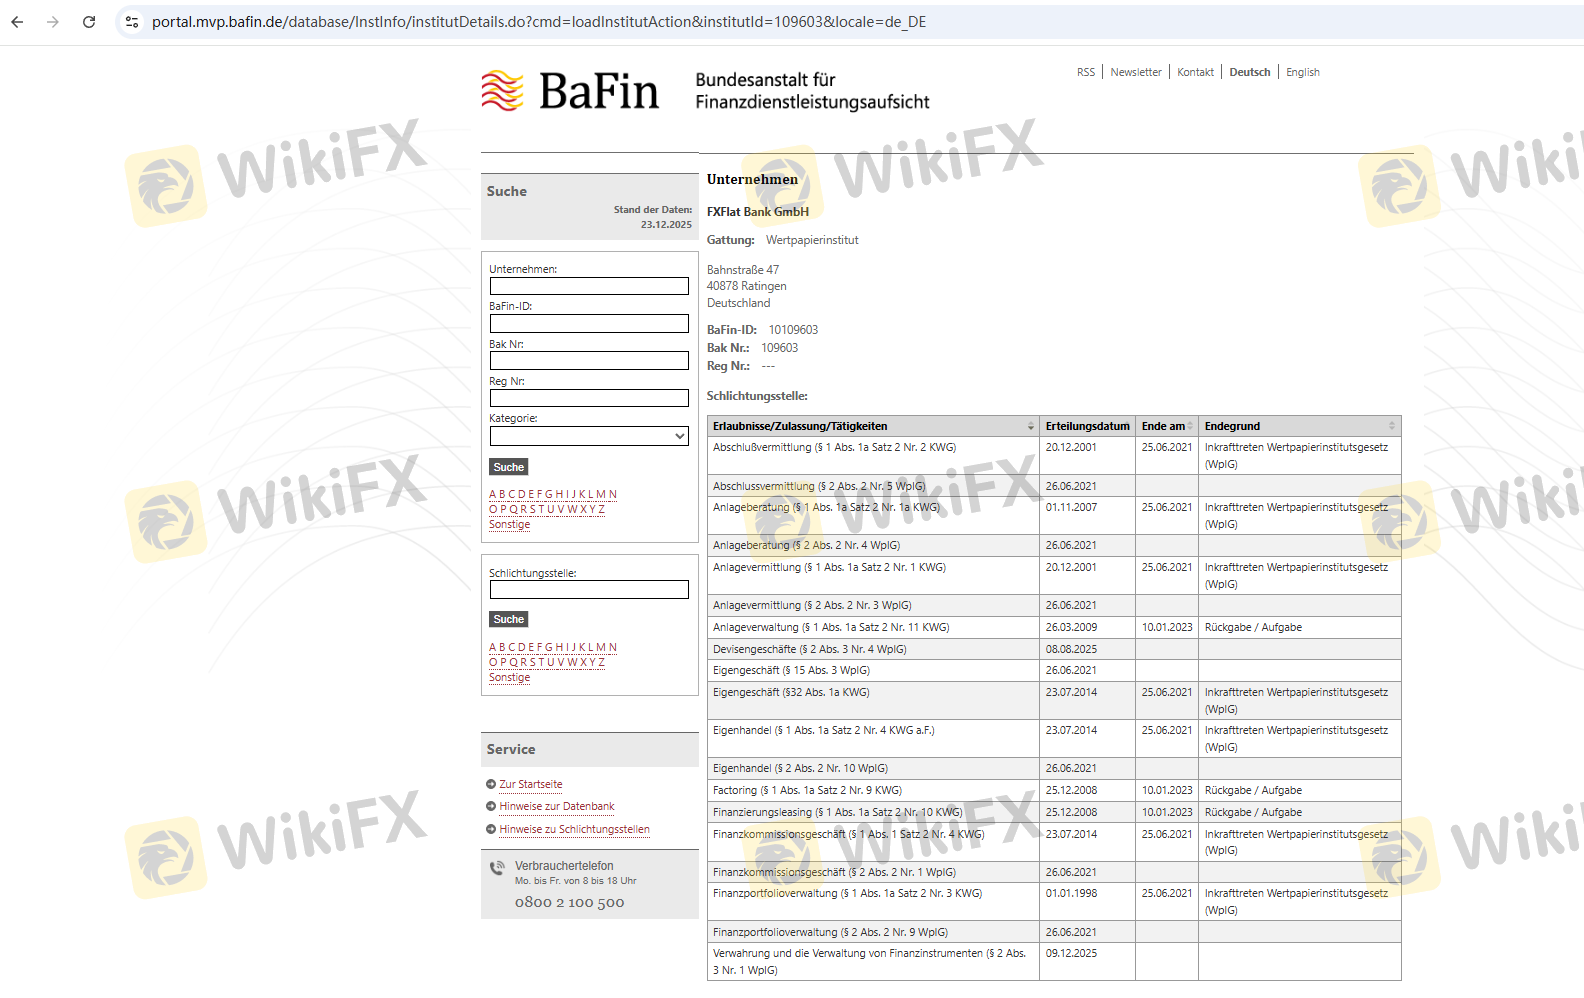Open the Newsletter link in top navigation
Viewport: 1584px width, 998px height.
1135,73
